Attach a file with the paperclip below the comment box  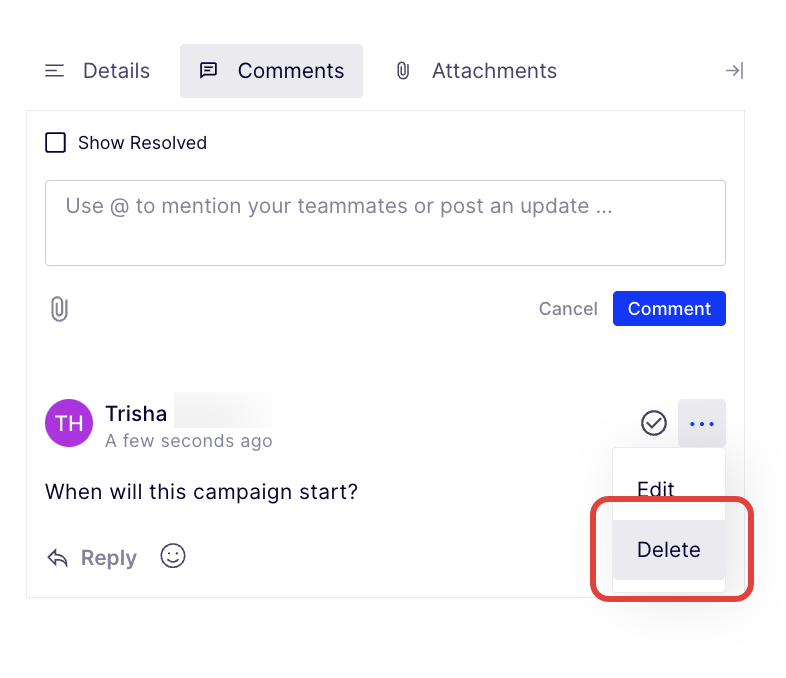coord(59,309)
